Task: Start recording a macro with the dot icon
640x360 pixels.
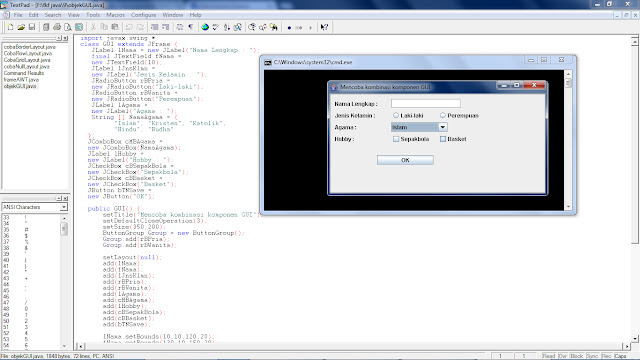Action: (x=289, y=28)
